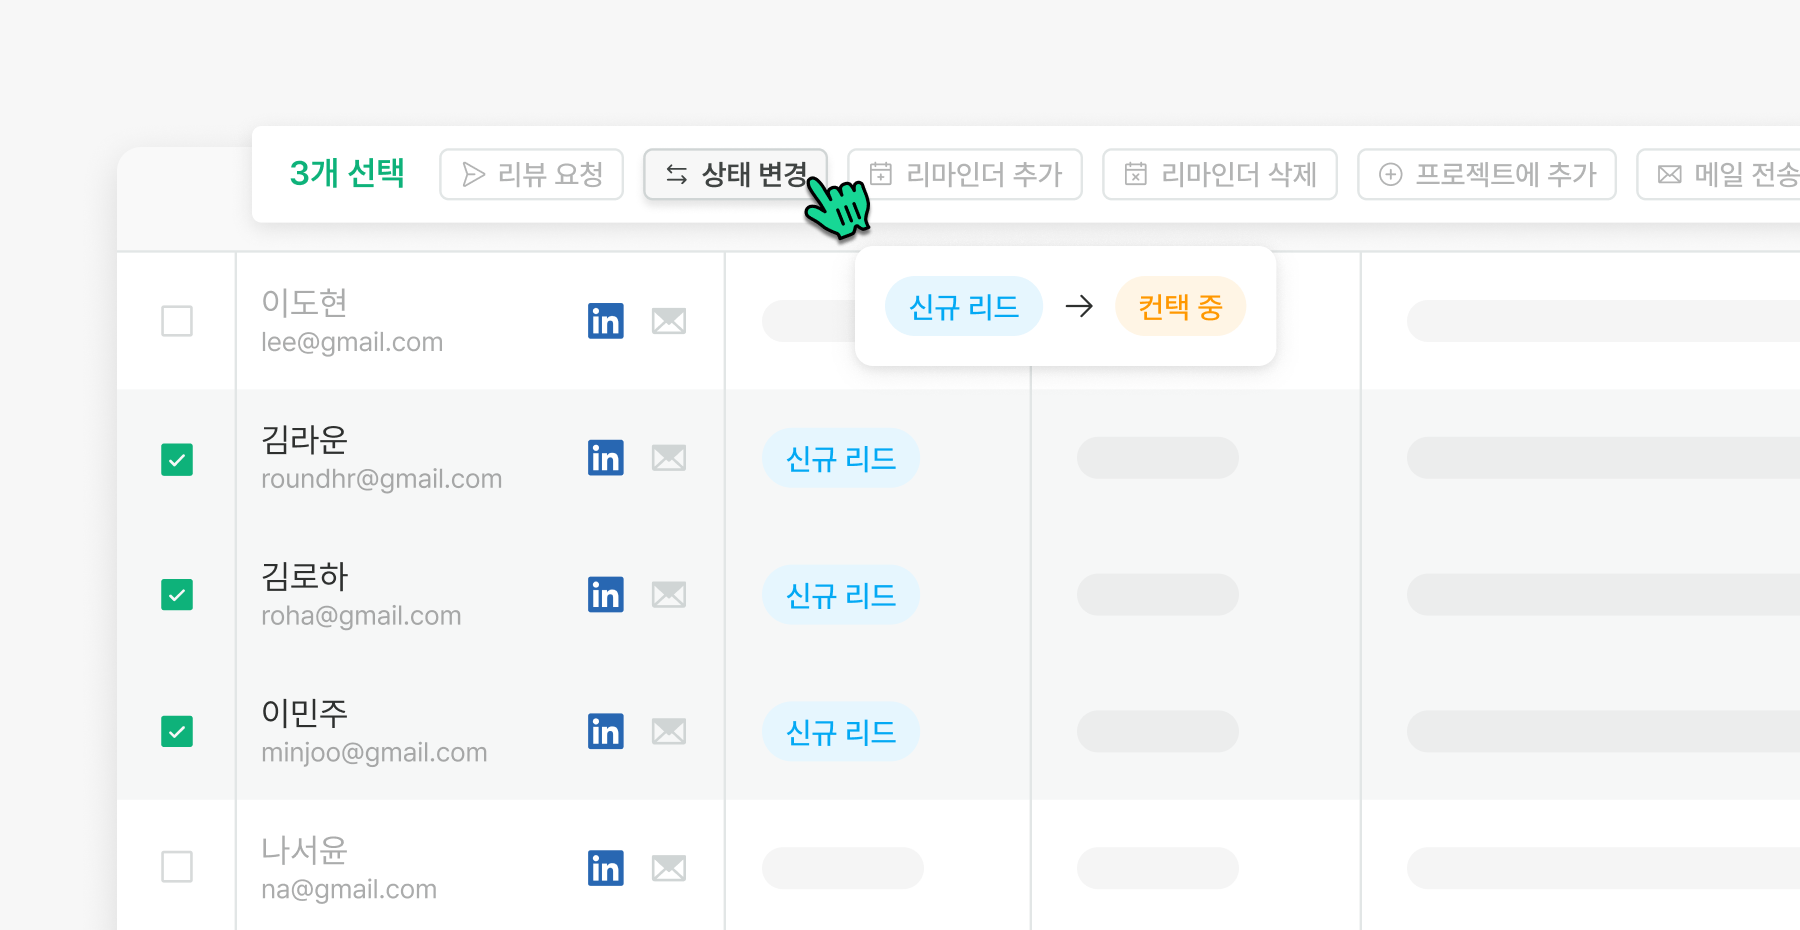The image size is (1800, 930).
Task: Click LinkedIn icon next to 김라운
Action: (605, 458)
